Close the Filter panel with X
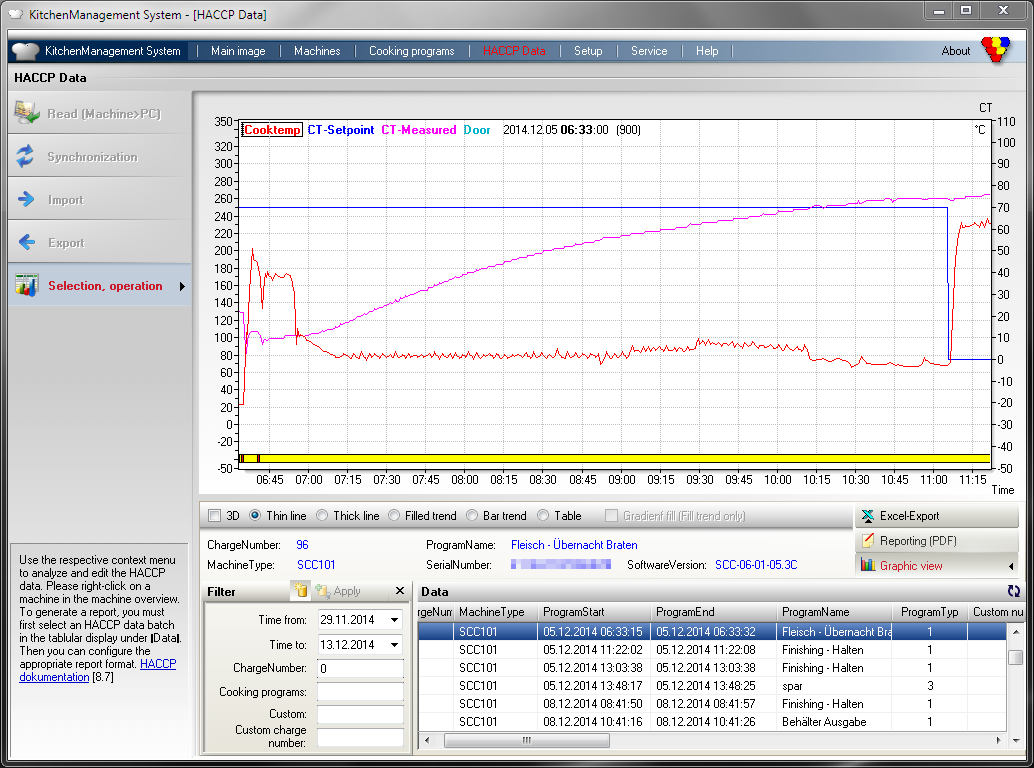The height and width of the screenshot is (768, 1034). coord(400,591)
